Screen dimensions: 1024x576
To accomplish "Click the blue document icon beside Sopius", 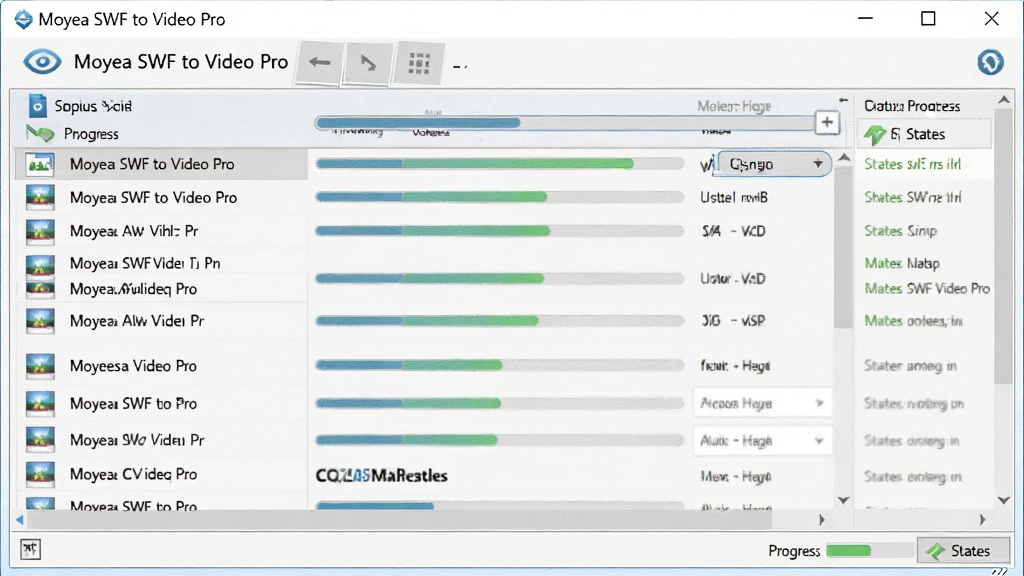I will click(x=38, y=106).
